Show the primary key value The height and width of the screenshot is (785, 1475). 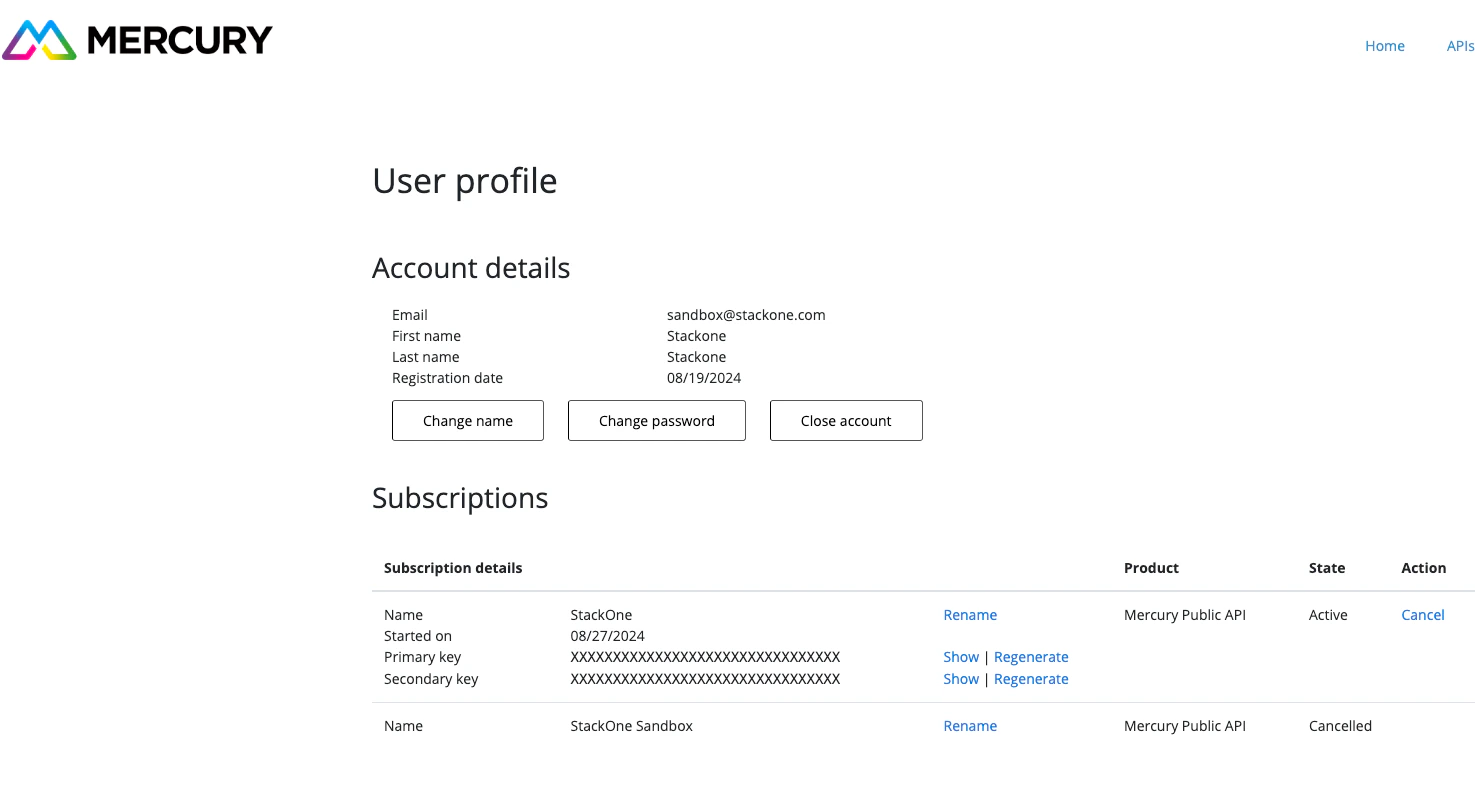(960, 656)
